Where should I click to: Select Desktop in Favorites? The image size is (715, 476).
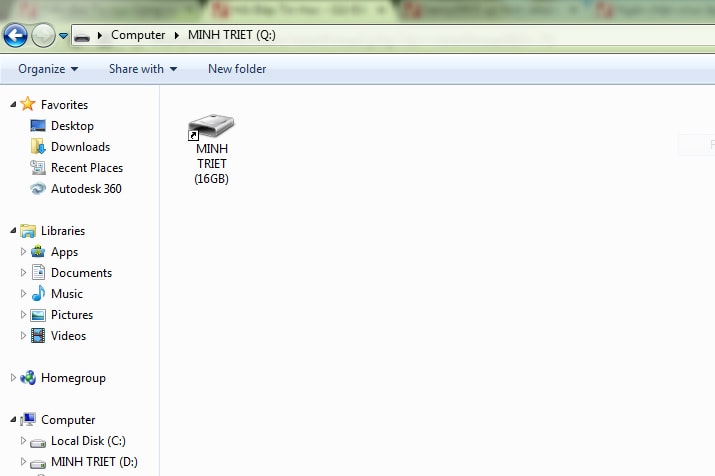tap(72, 126)
